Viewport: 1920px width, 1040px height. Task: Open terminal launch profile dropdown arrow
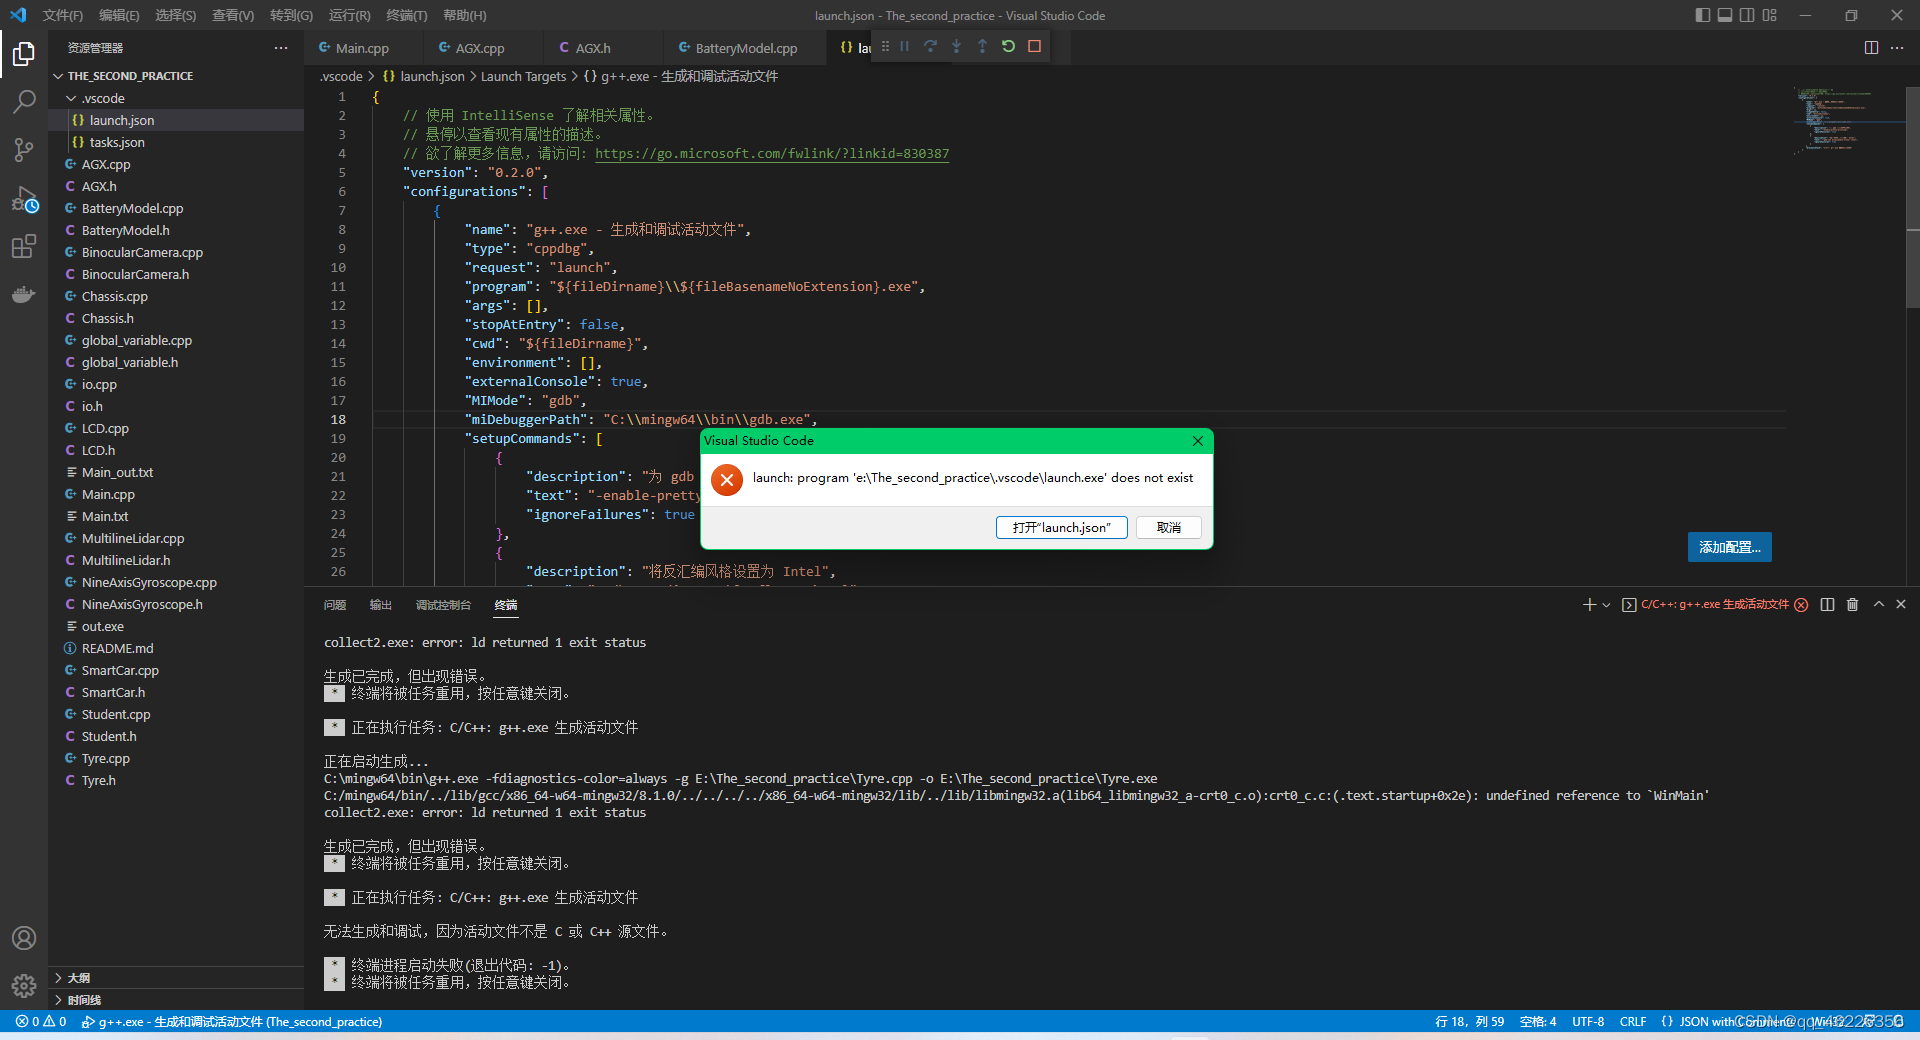[1606, 604]
